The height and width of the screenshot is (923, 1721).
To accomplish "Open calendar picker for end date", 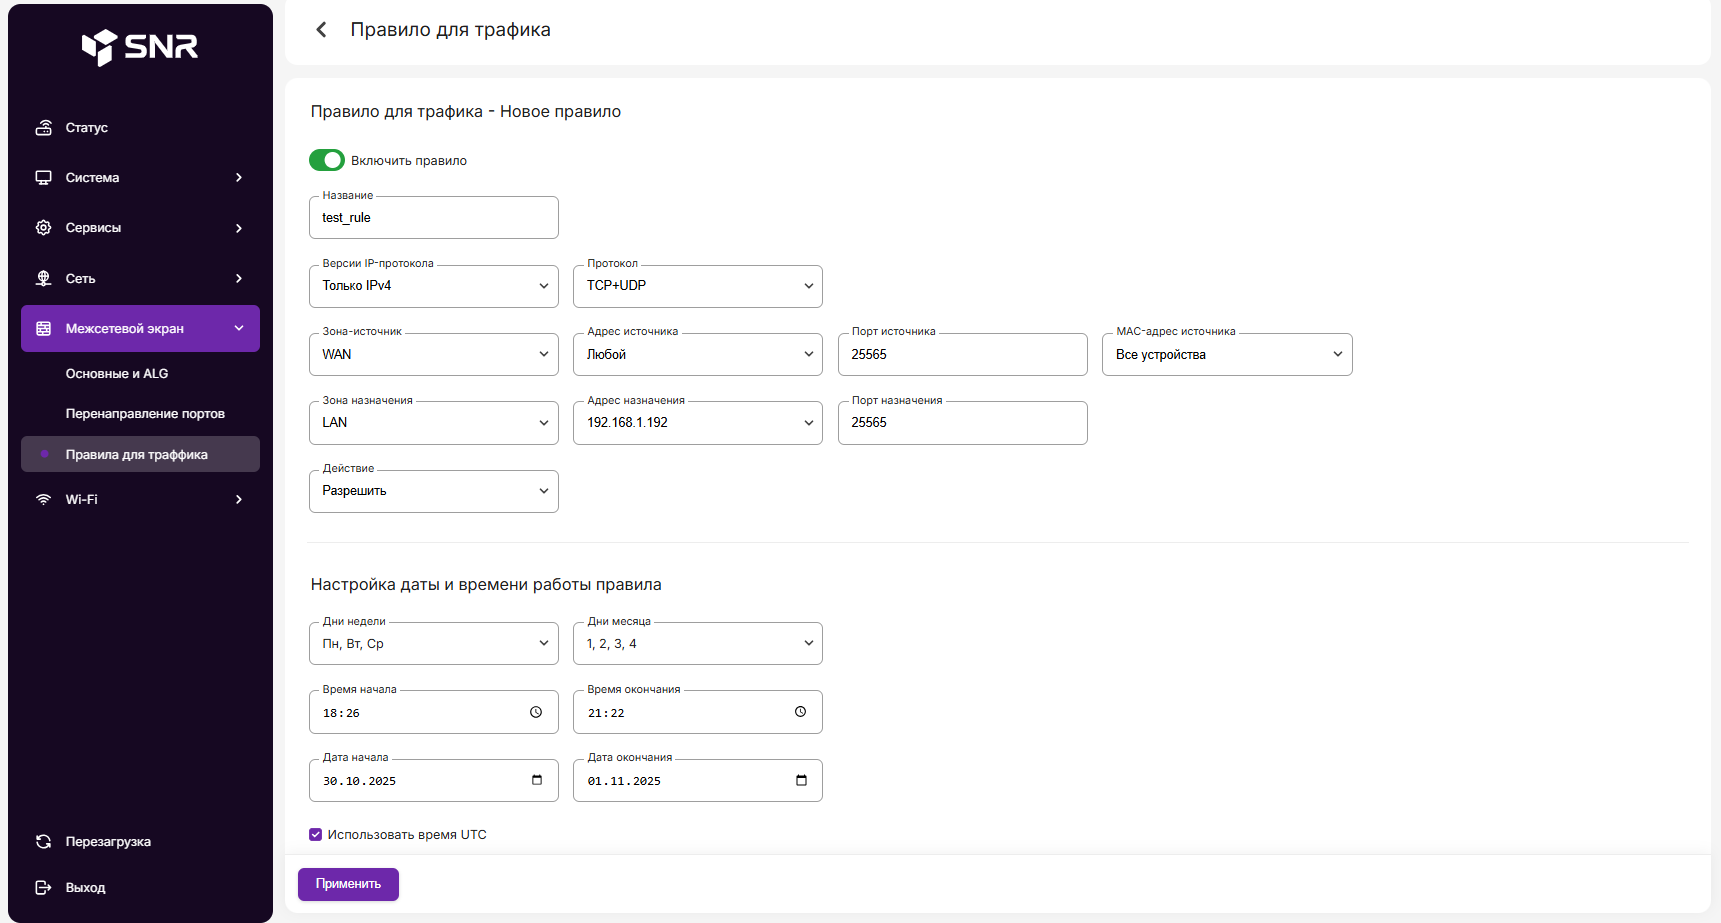I will [801, 780].
